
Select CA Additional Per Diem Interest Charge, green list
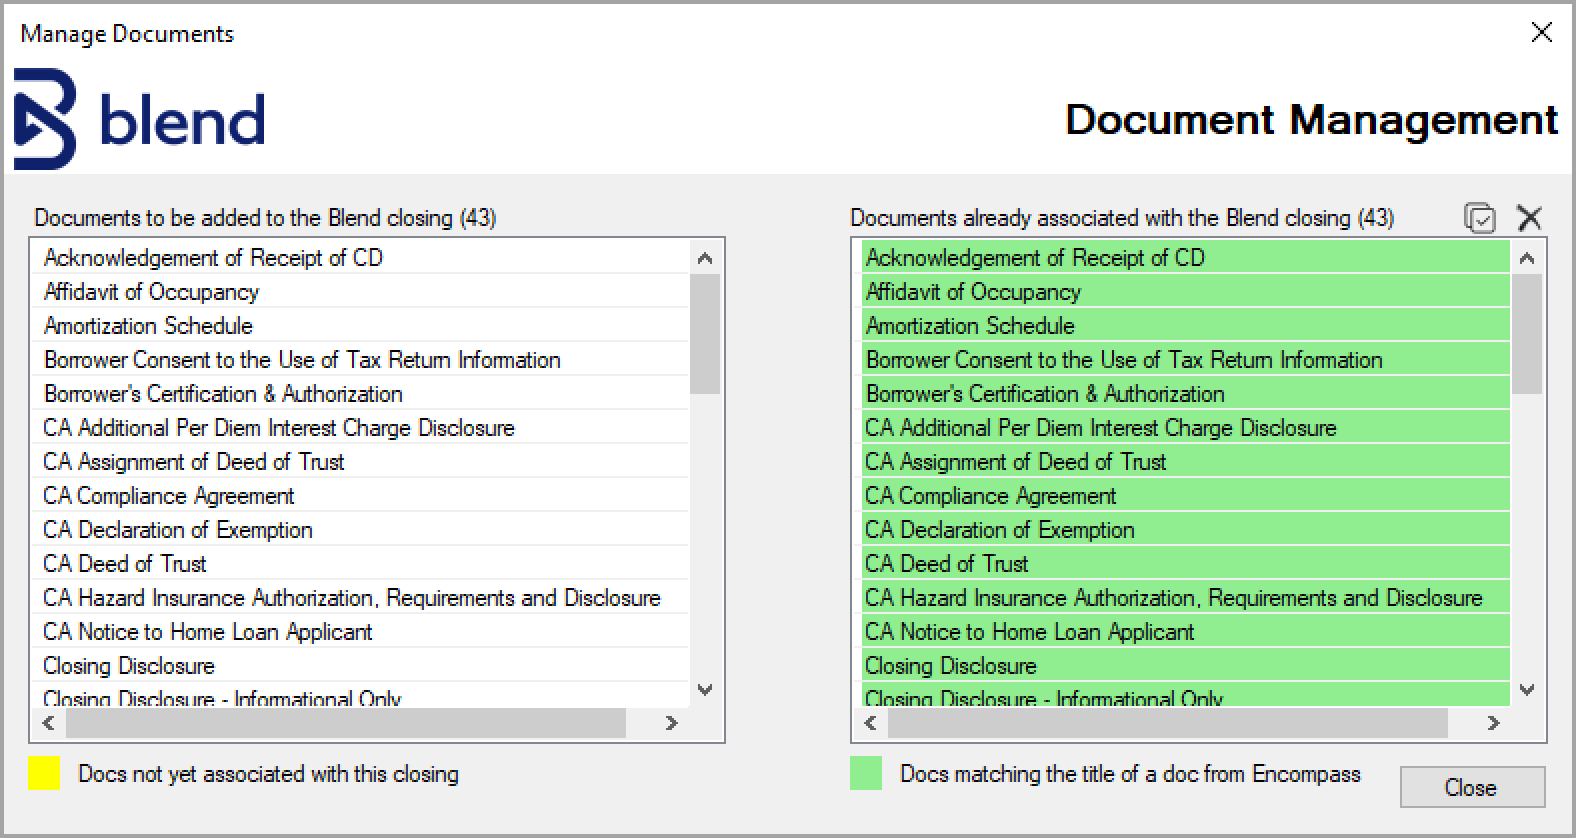(x=1186, y=428)
